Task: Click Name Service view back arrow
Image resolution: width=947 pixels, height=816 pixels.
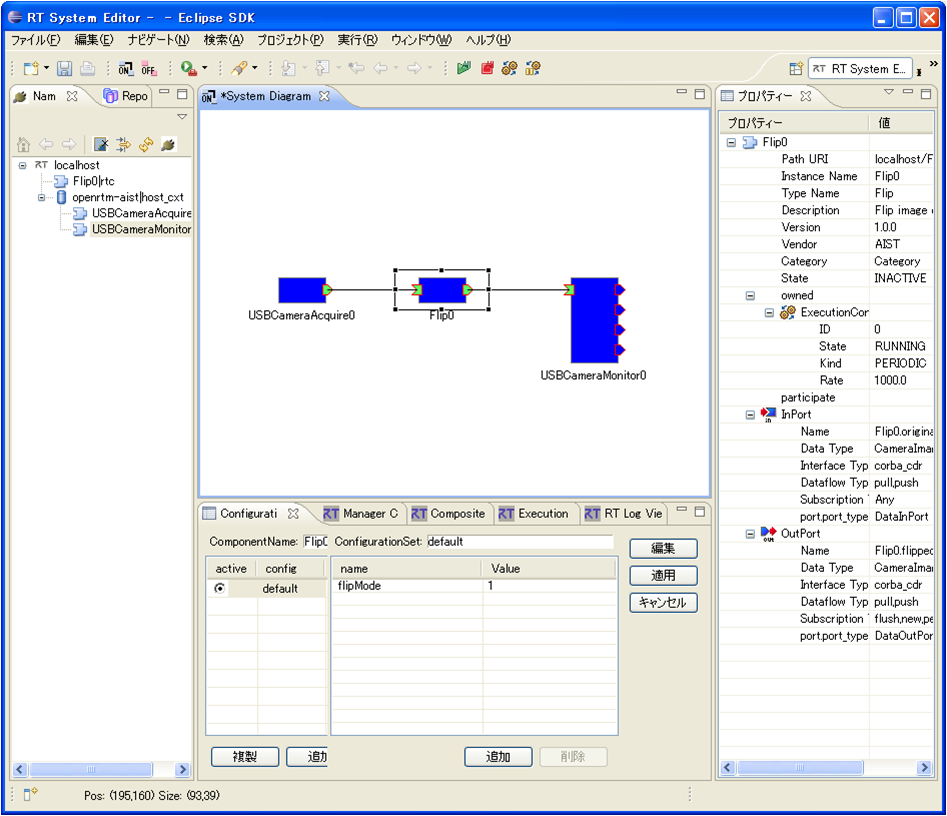Action: point(46,144)
